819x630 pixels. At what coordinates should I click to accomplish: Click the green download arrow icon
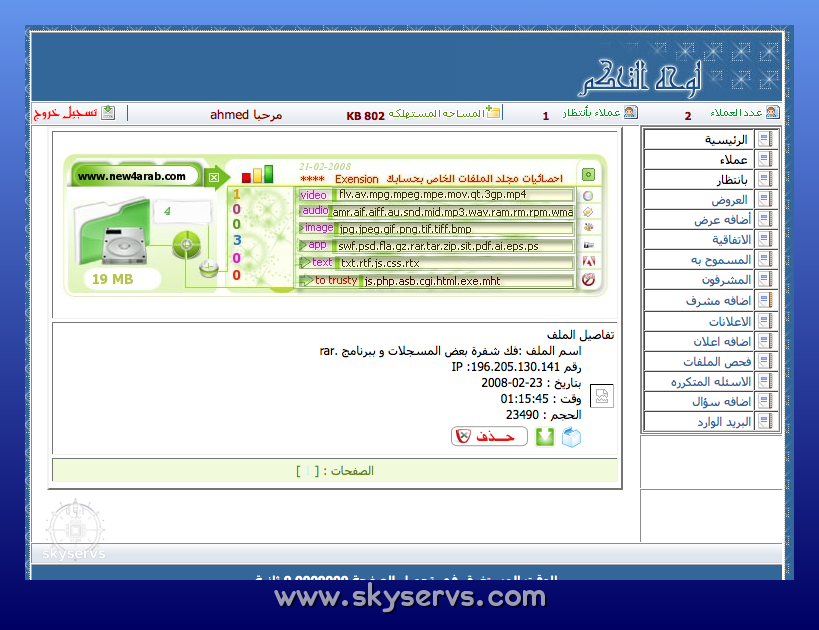pyautogui.click(x=545, y=436)
